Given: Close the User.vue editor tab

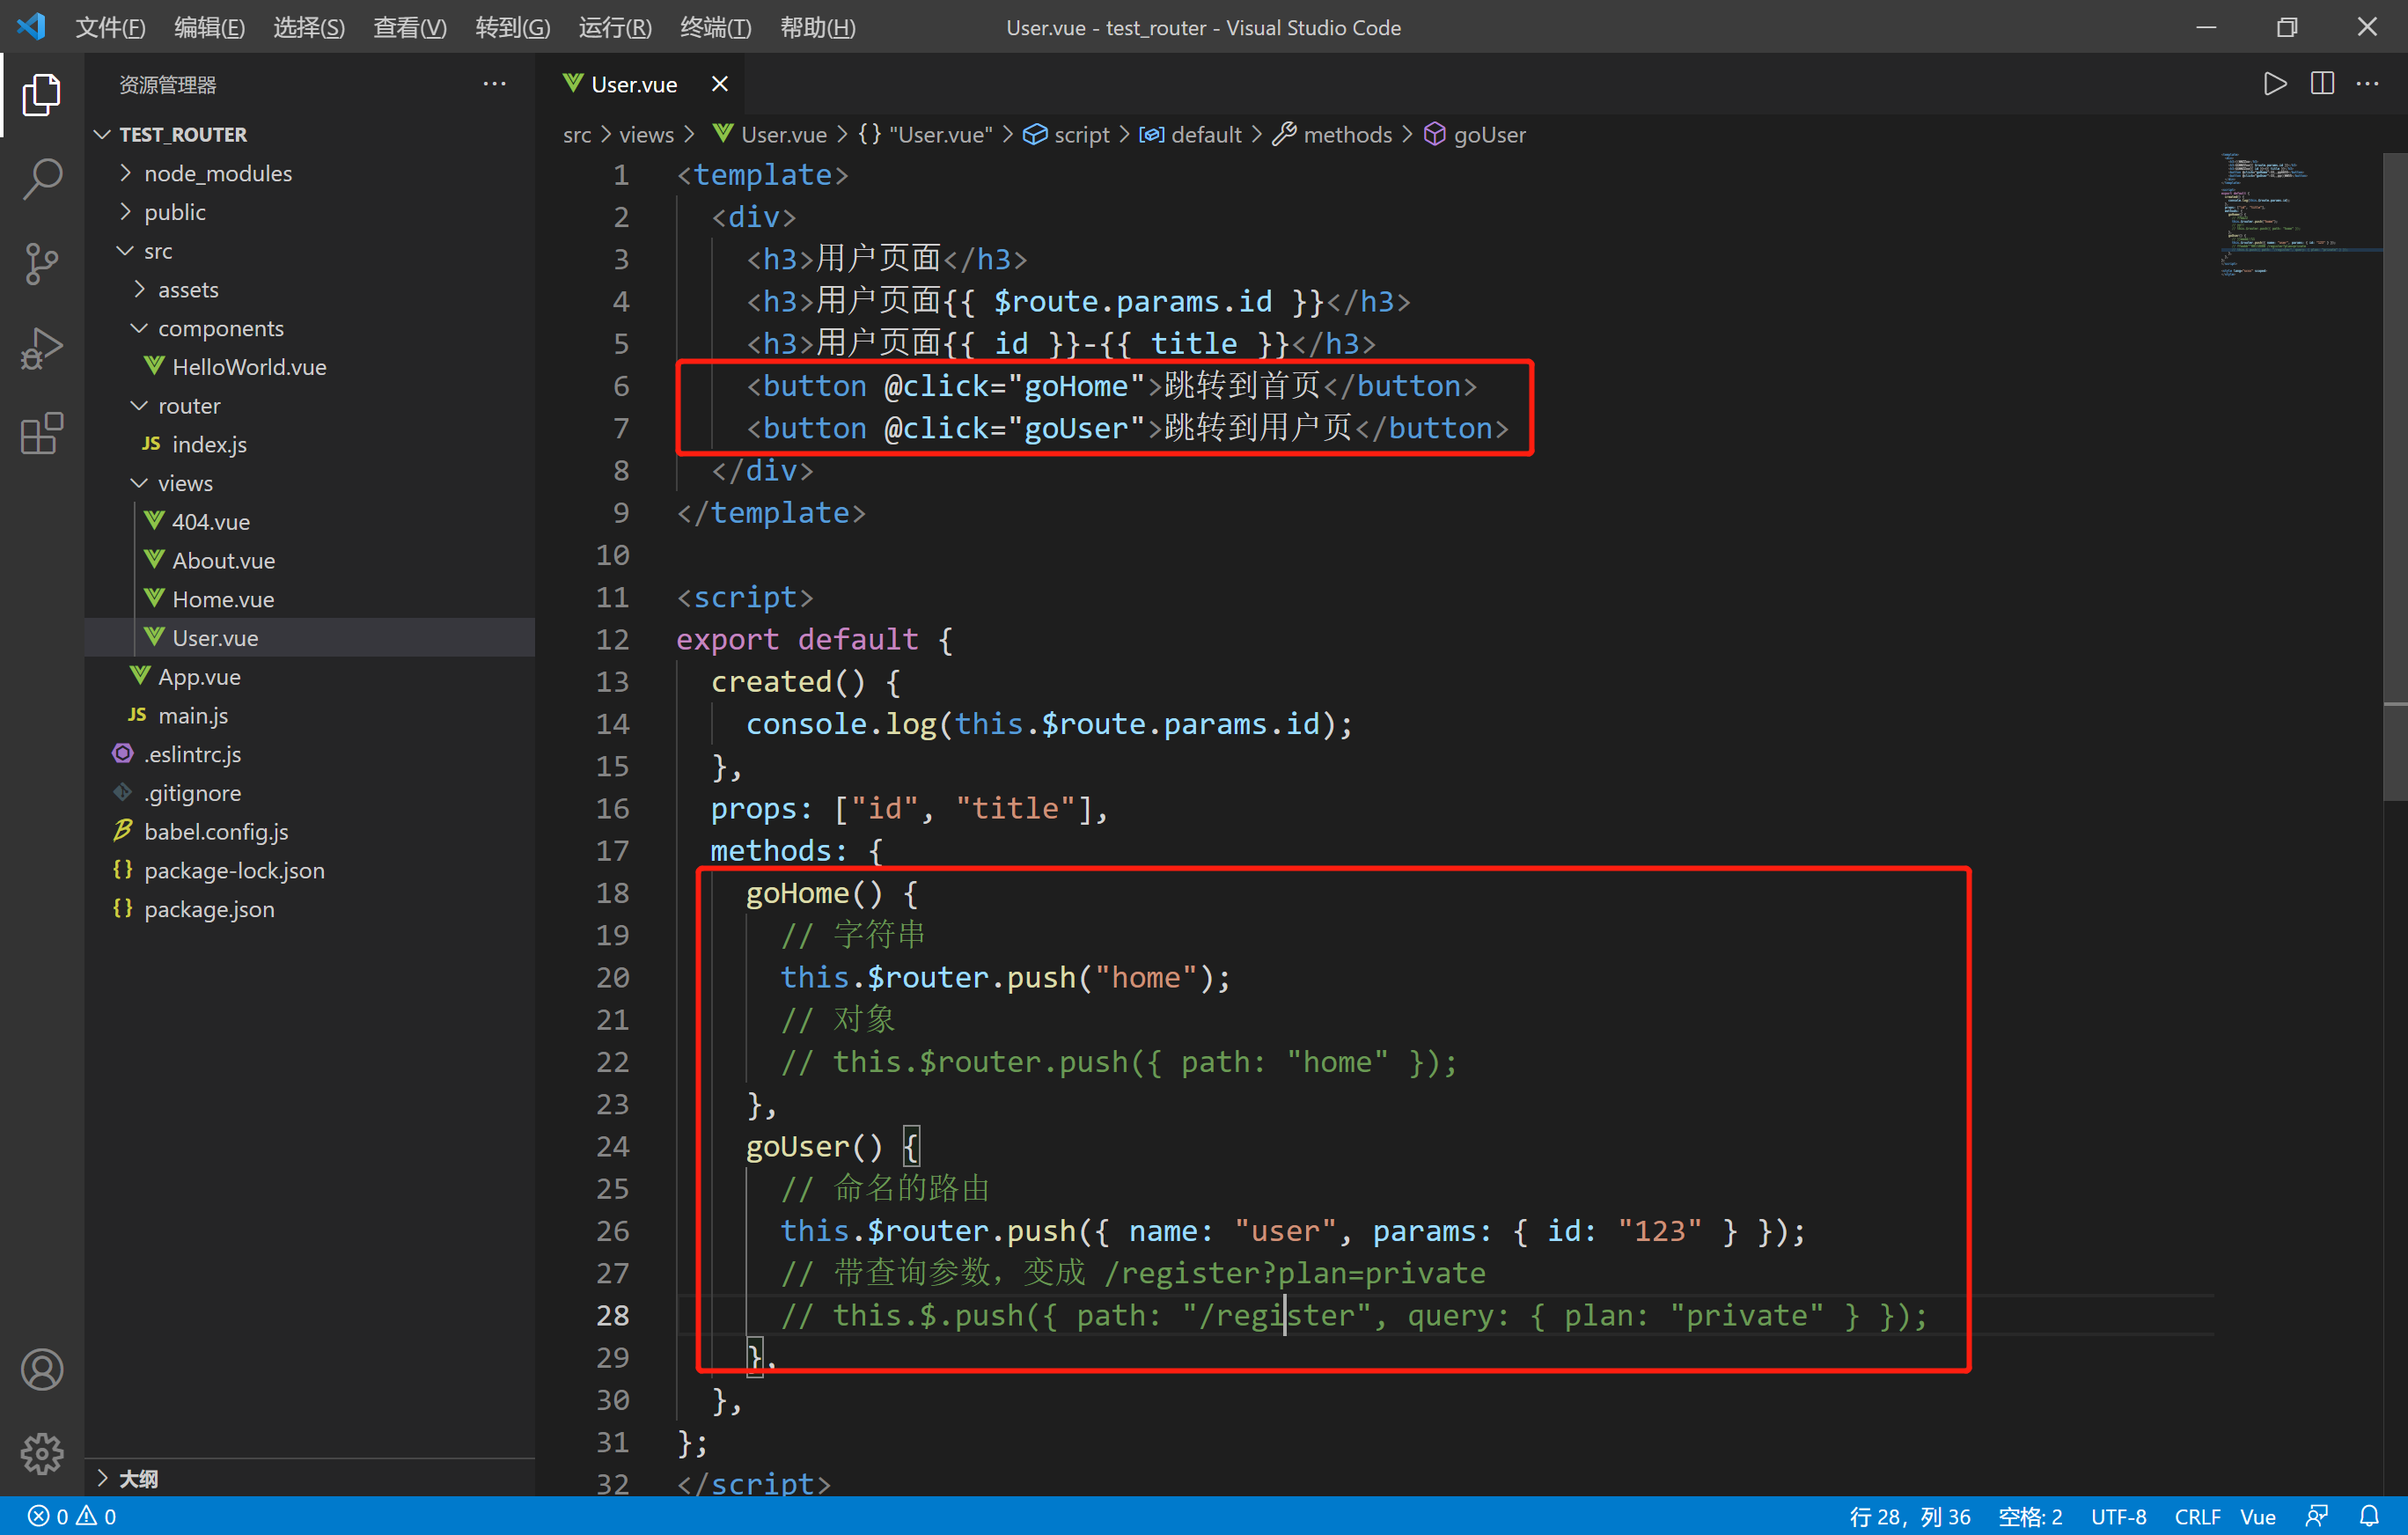Looking at the screenshot, I should tap(719, 84).
